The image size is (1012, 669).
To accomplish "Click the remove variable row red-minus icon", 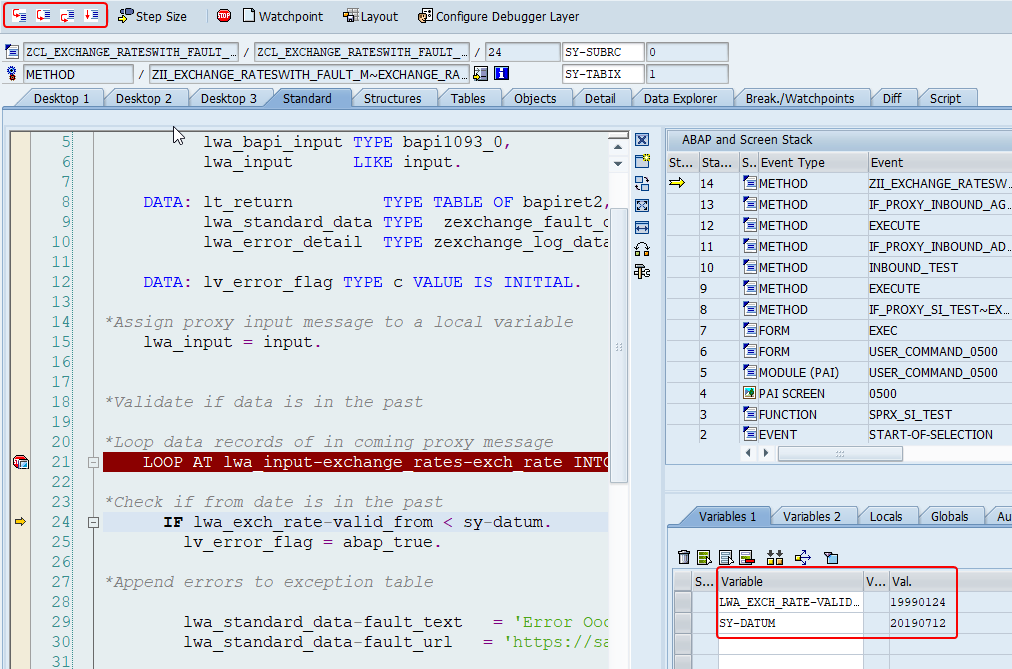I will point(747,557).
